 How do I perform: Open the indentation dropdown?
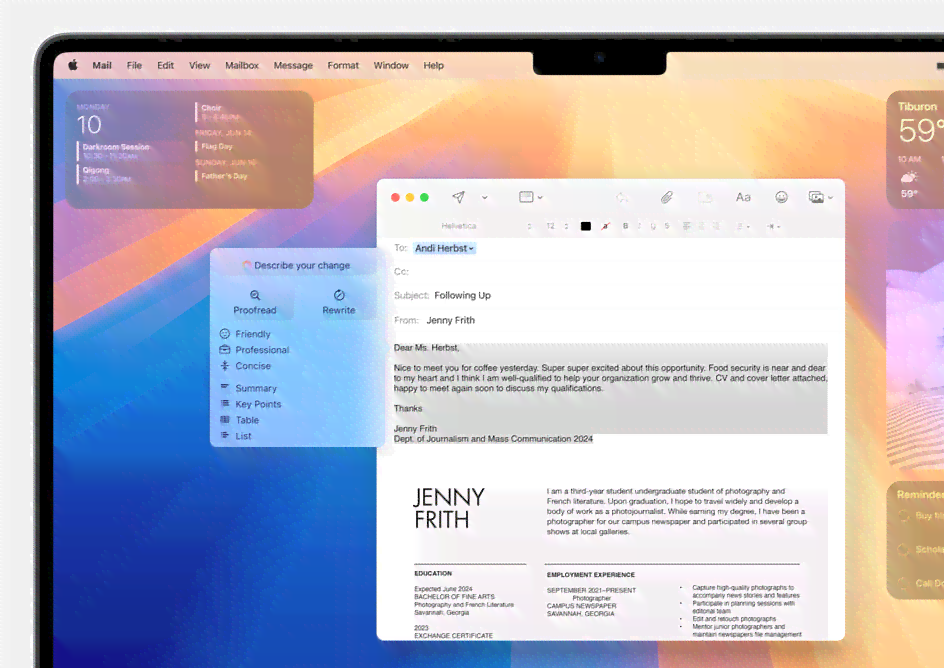pyautogui.click(x=774, y=226)
